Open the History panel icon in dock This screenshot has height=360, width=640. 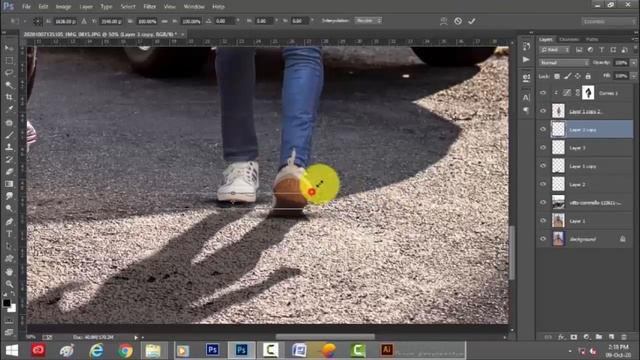[x=526, y=47]
